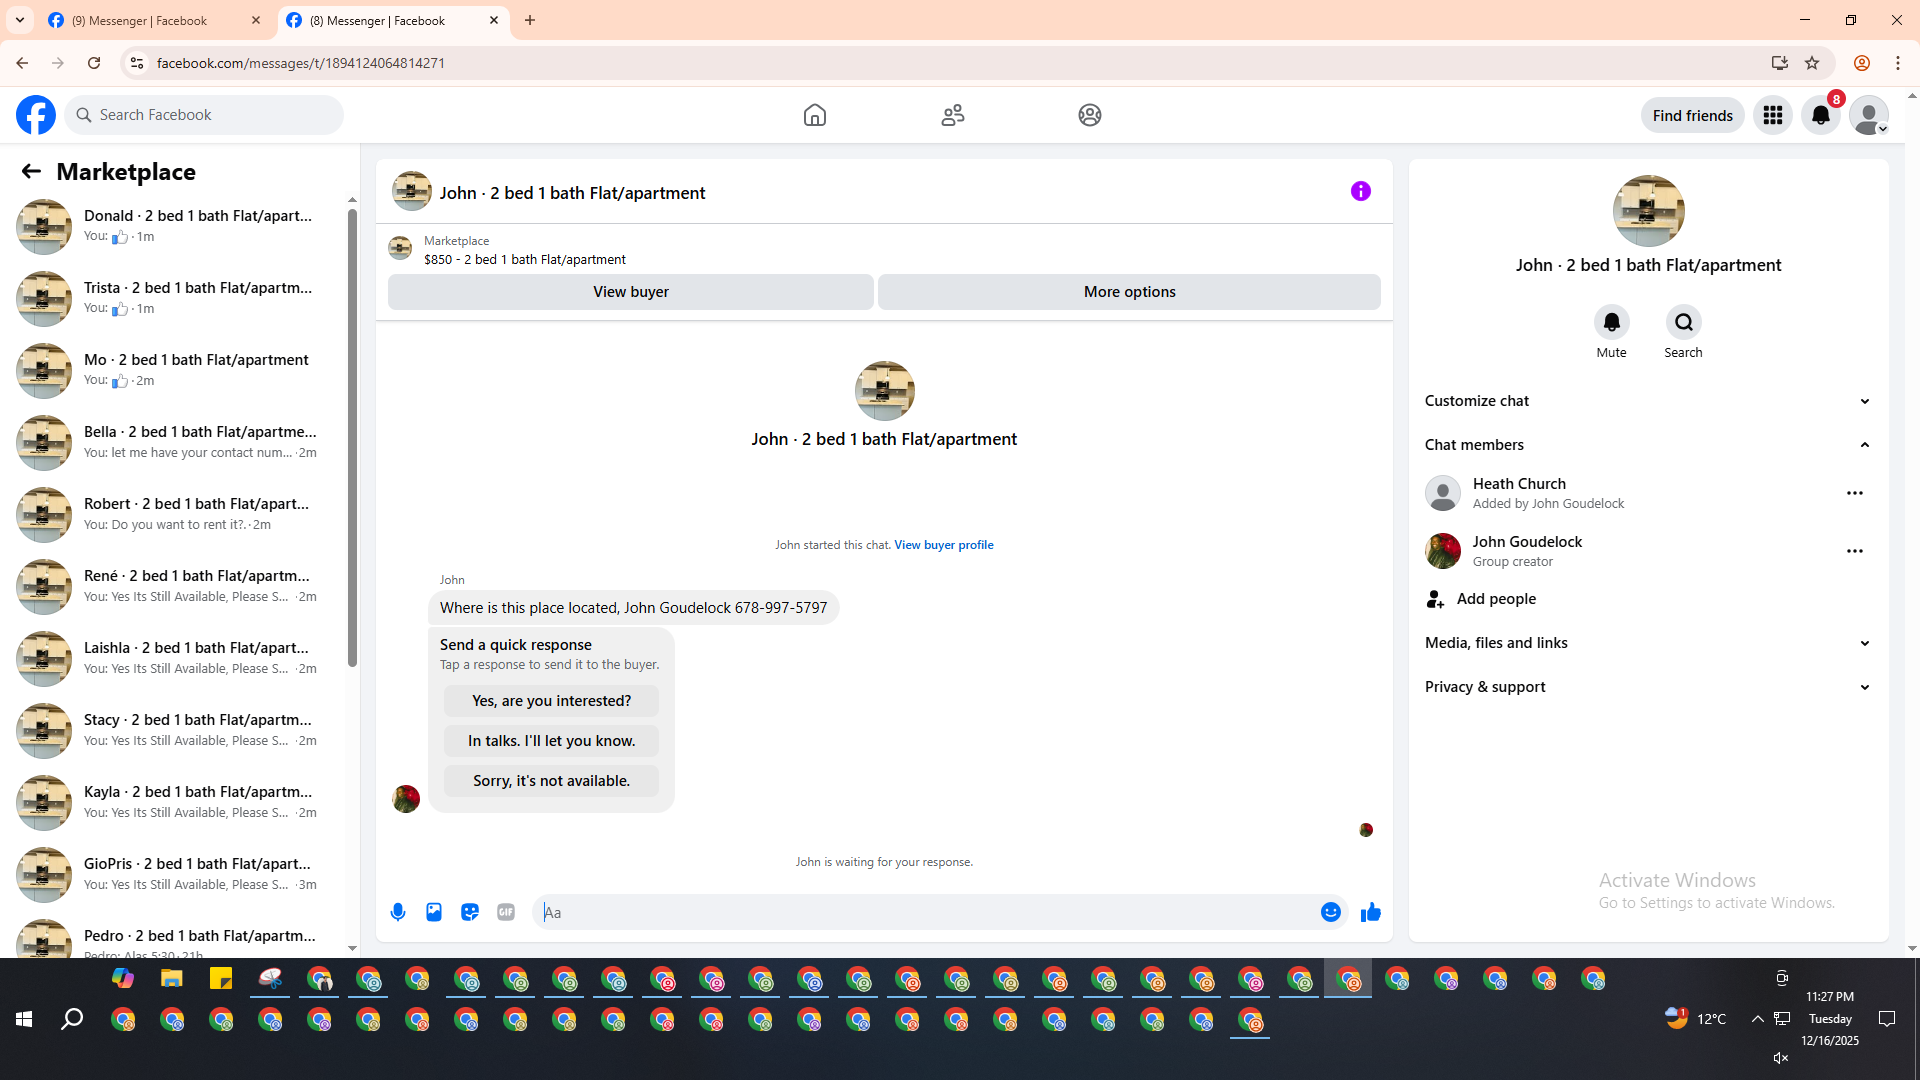Open the GioPris conversation
Image resolution: width=1920 pixels, height=1080 pixels.
coord(175,874)
